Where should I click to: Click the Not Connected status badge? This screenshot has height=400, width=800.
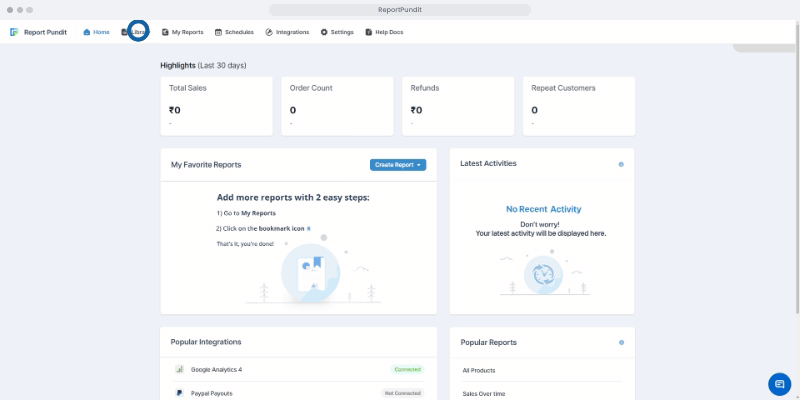(404, 393)
